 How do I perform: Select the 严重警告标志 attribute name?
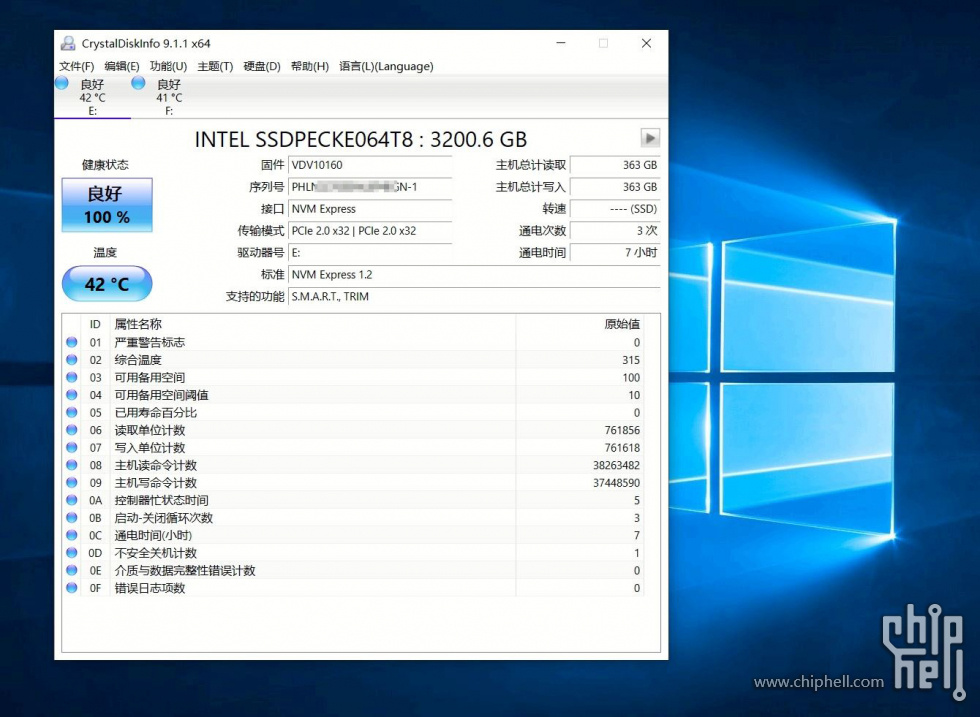coord(149,342)
